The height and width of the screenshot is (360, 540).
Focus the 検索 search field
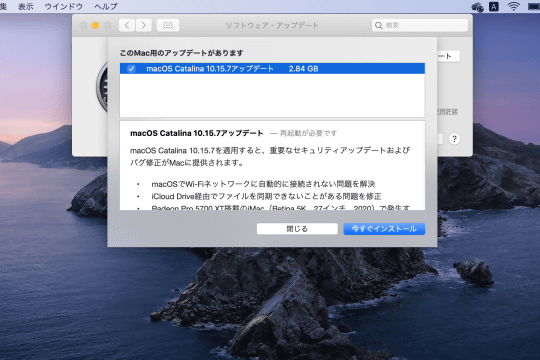tap(420, 25)
